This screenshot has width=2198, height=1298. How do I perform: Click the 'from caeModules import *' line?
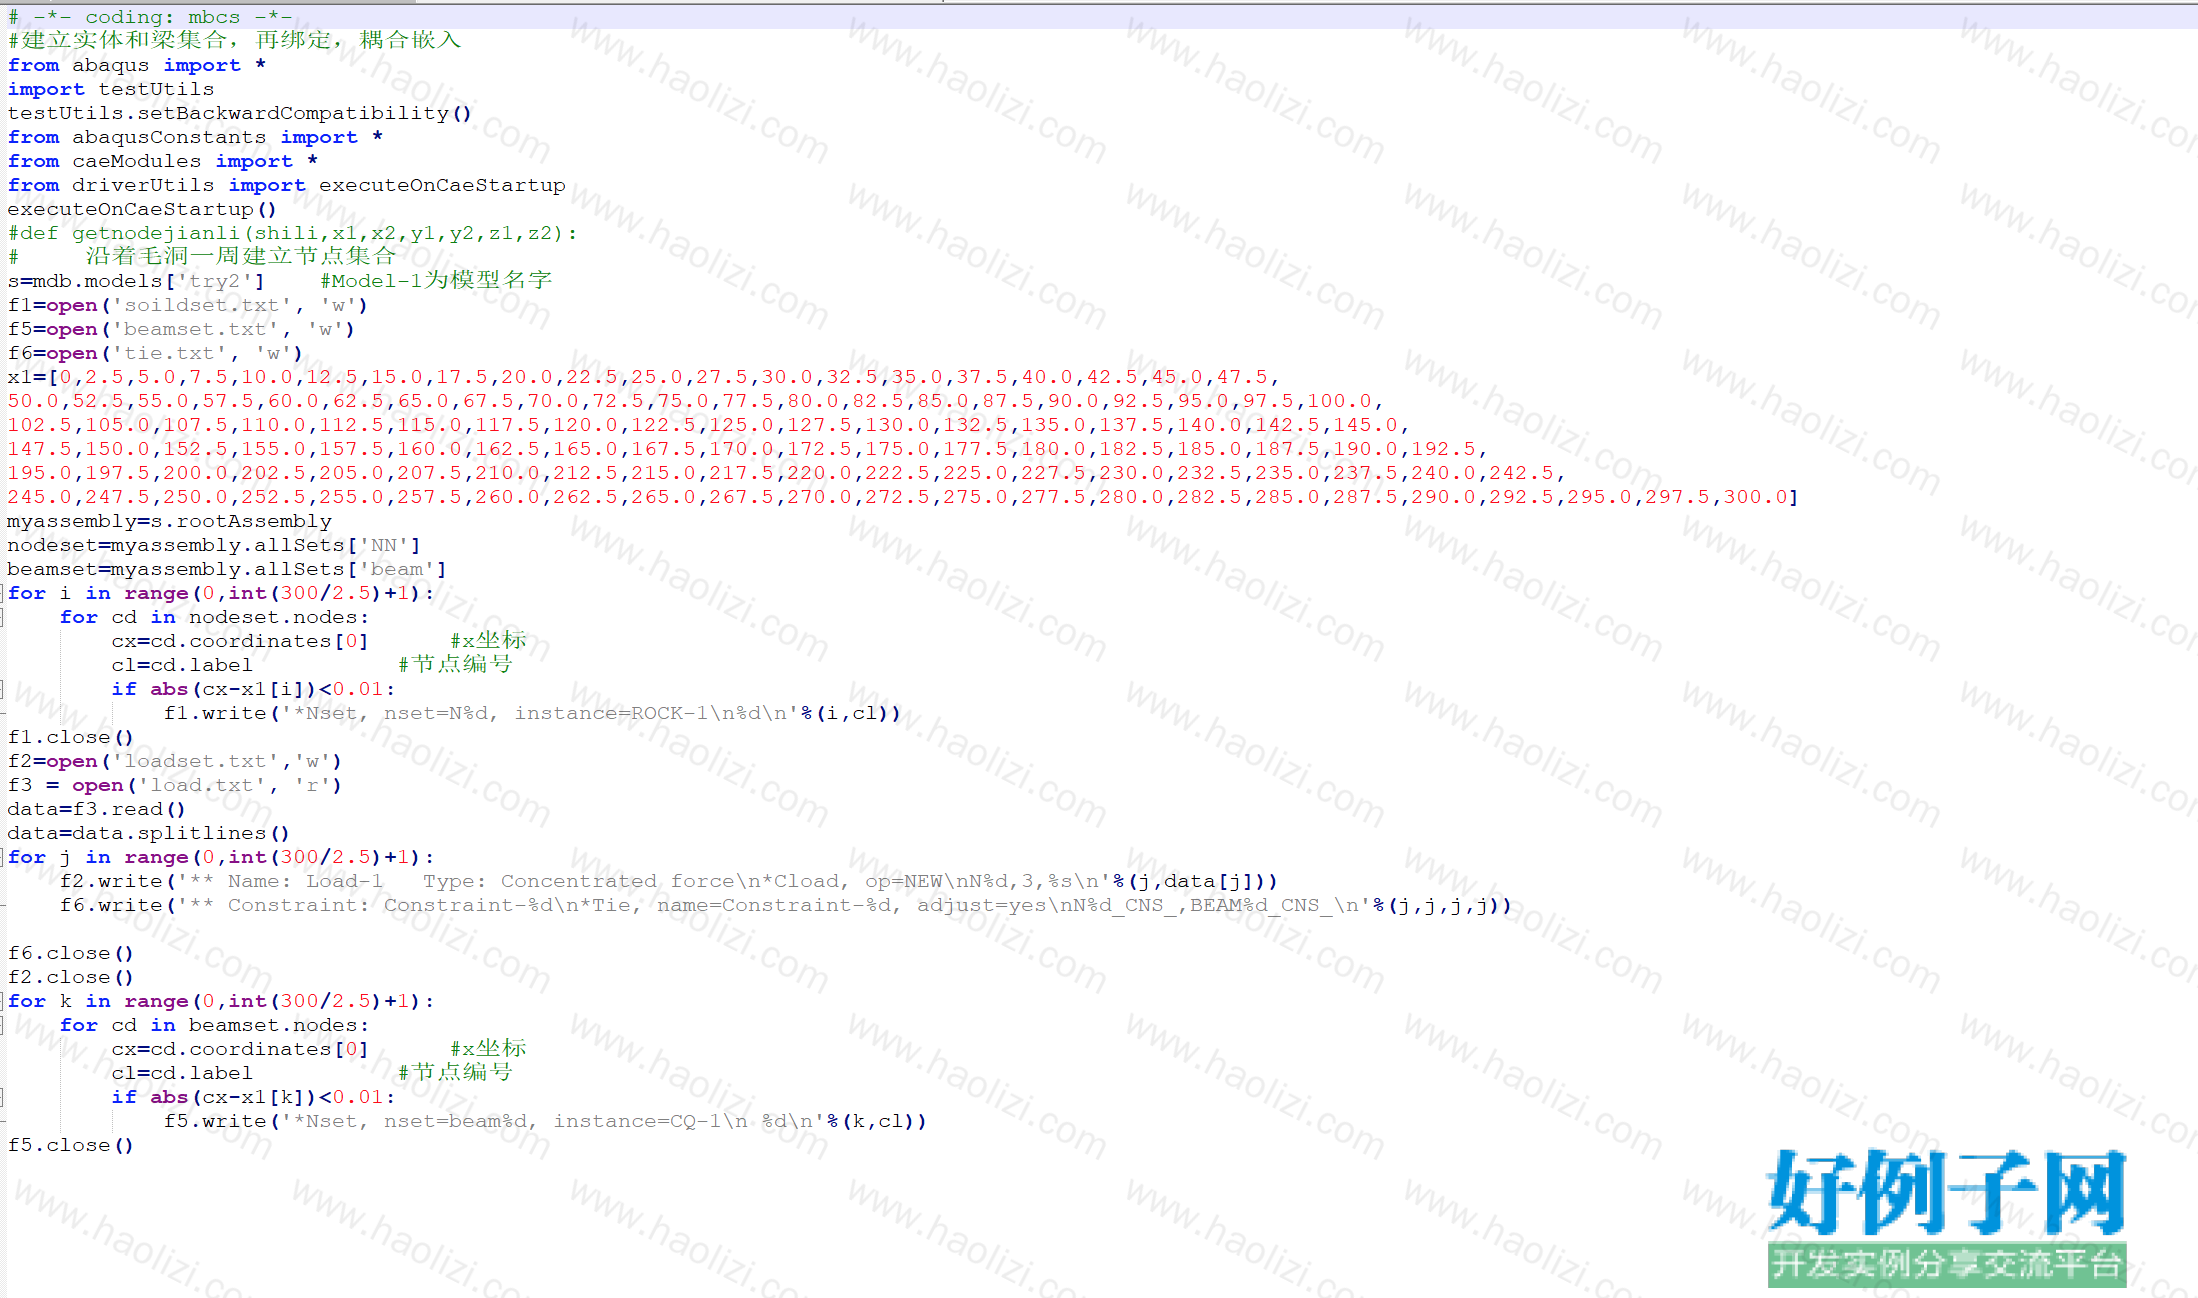(x=163, y=161)
